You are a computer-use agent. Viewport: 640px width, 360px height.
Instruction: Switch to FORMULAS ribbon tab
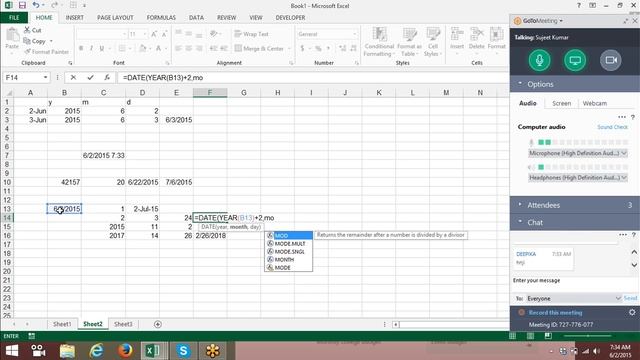click(161, 18)
